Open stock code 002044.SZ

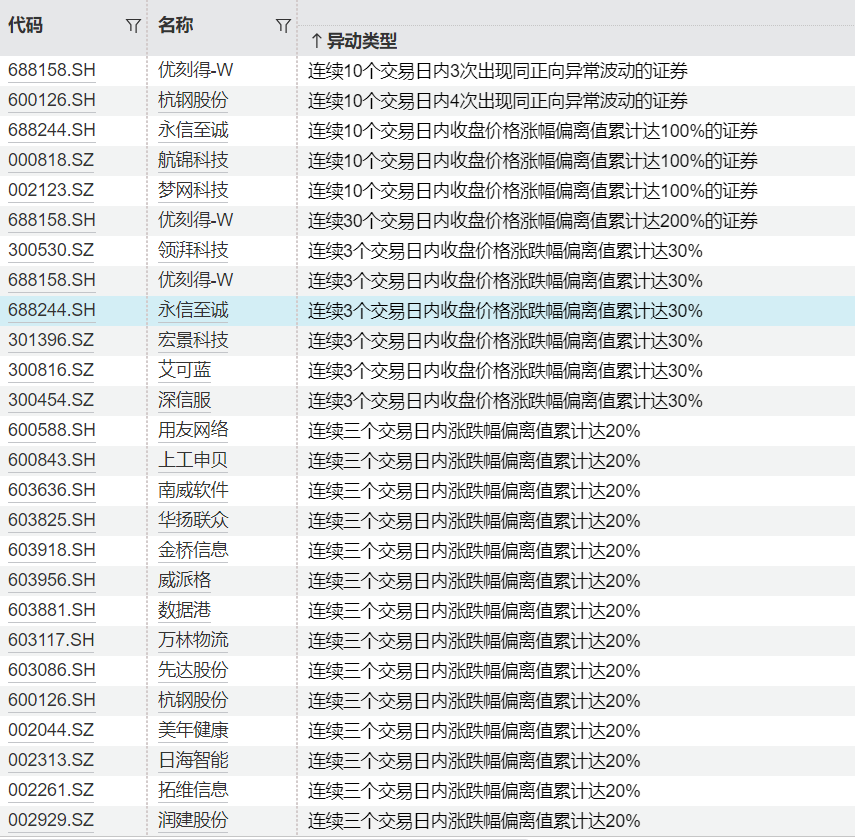click(51, 730)
